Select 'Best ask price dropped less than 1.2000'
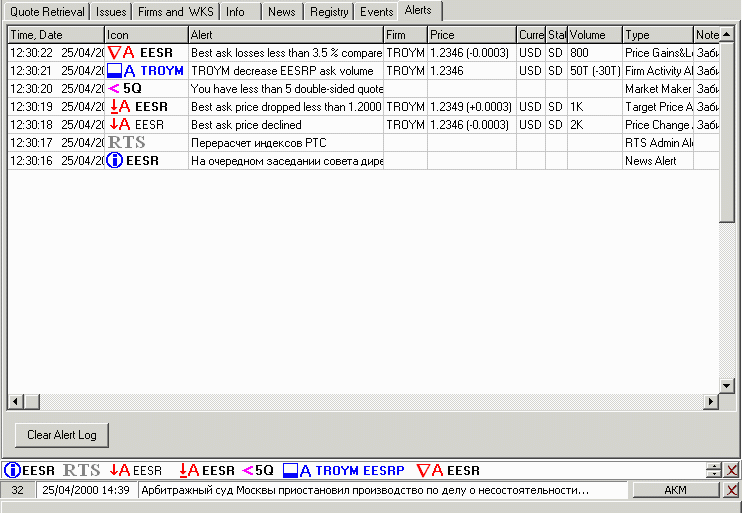The height and width of the screenshot is (513, 742). [286, 106]
